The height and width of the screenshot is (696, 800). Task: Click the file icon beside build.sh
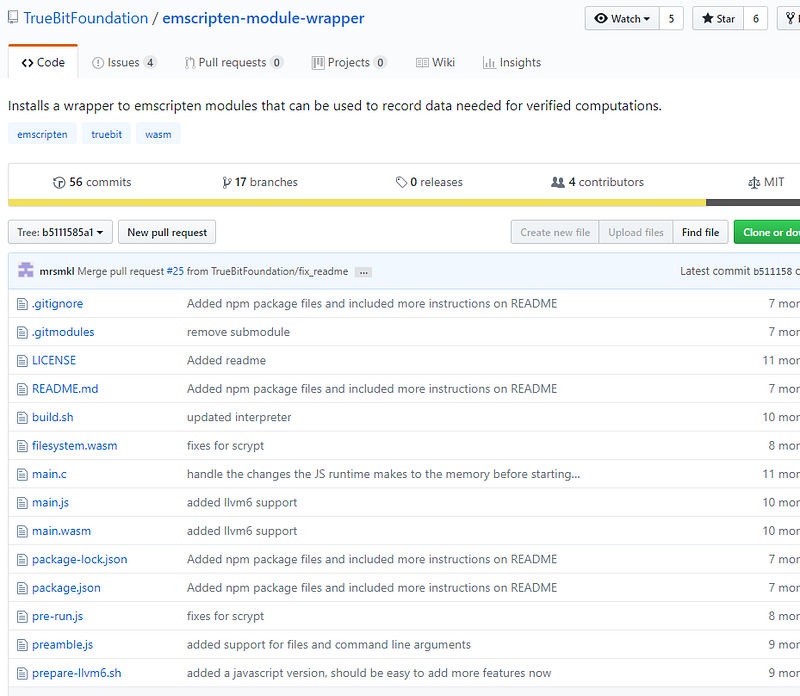23,417
